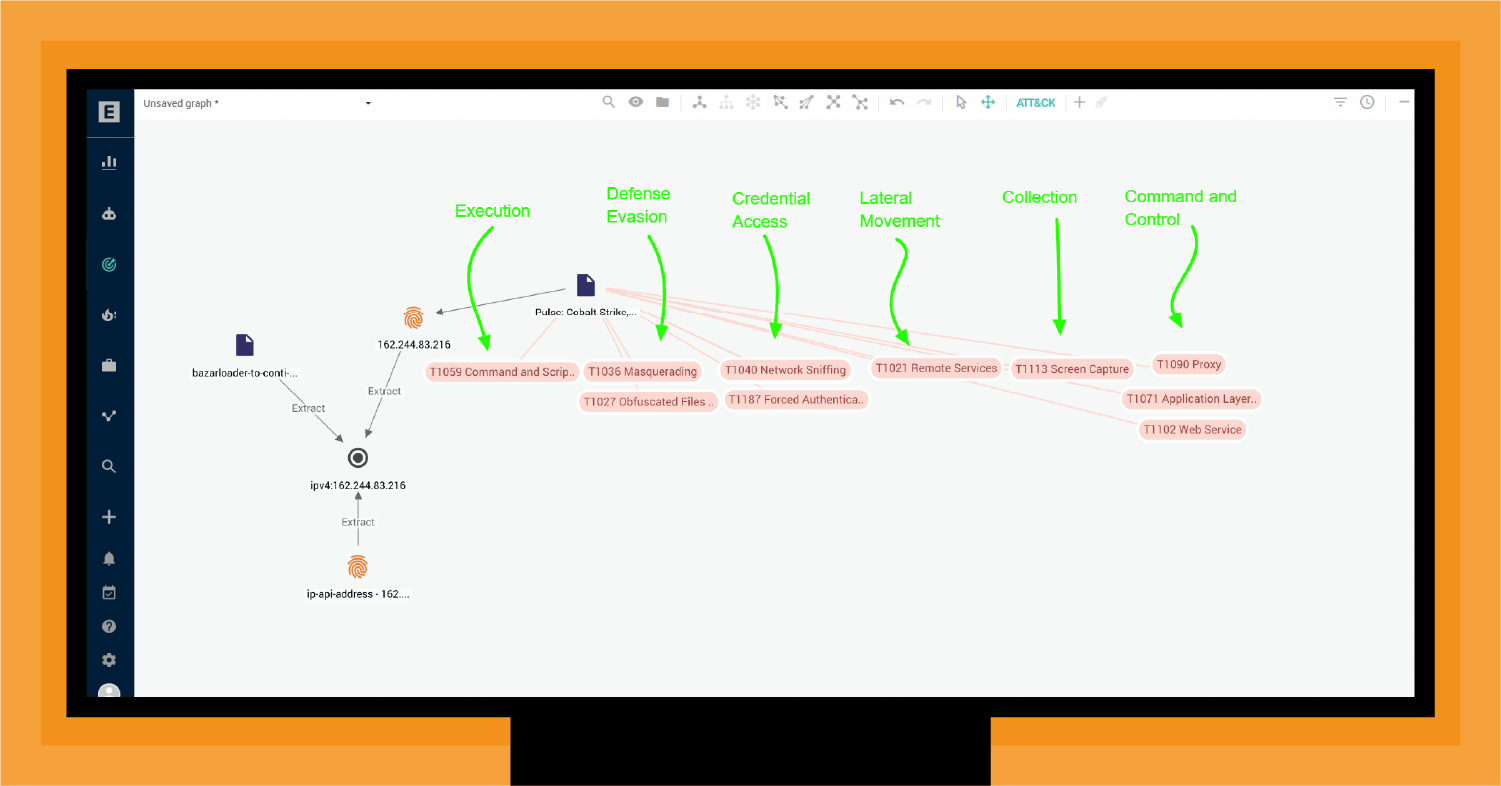Open the graph search magnifier in the toolbar
The height and width of the screenshot is (786, 1501).
point(609,102)
